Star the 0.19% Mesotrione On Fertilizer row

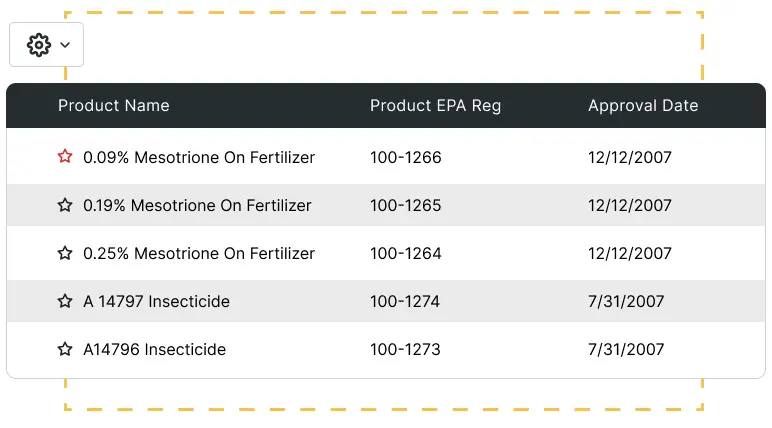[x=65, y=205]
